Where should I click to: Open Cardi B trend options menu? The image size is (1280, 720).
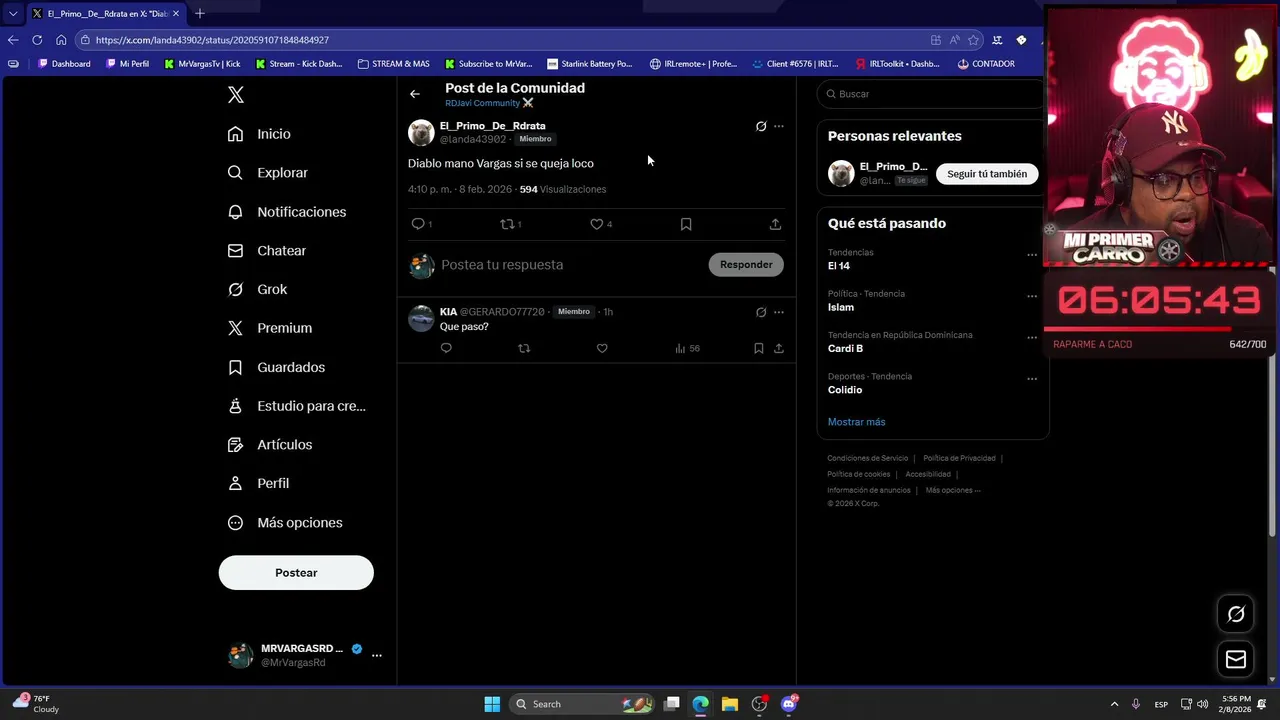1032,338
